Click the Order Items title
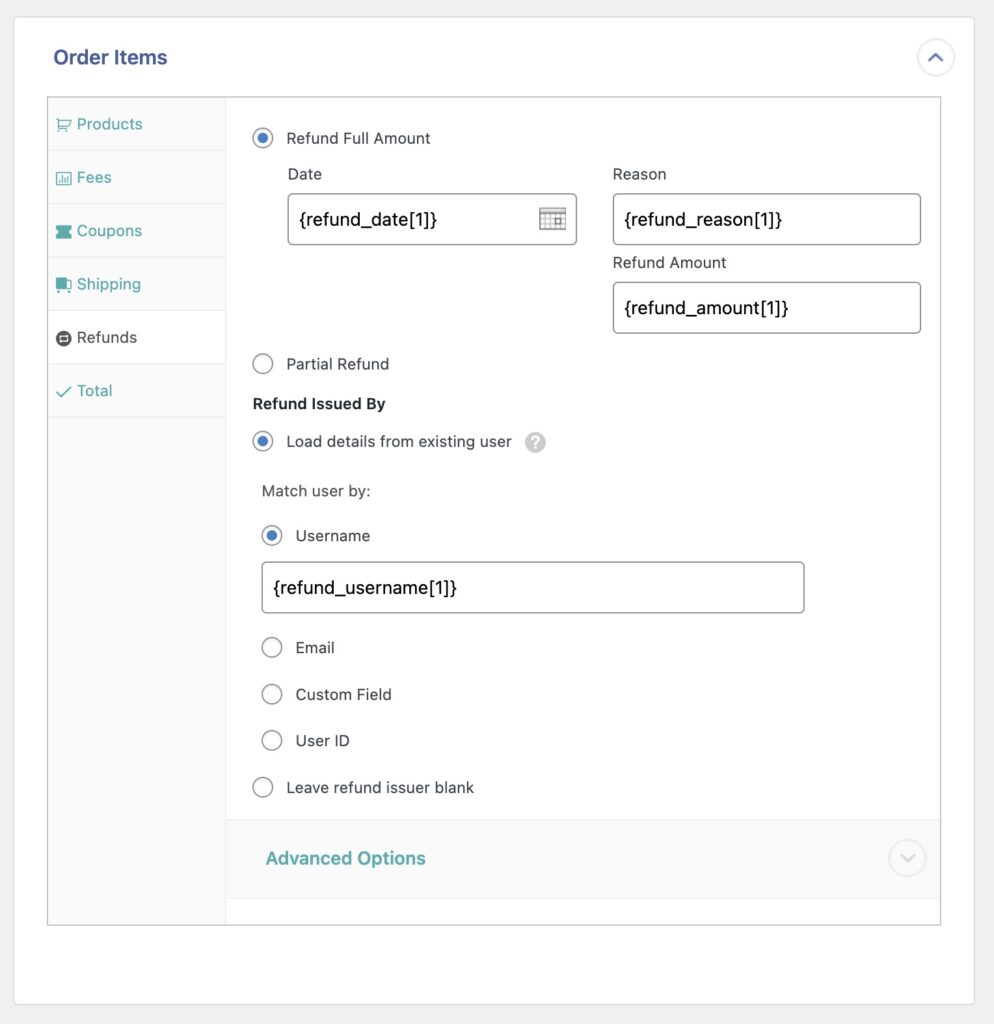Image resolution: width=994 pixels, height=1024 pixels. pyautogui.click(x=110, y=57)
